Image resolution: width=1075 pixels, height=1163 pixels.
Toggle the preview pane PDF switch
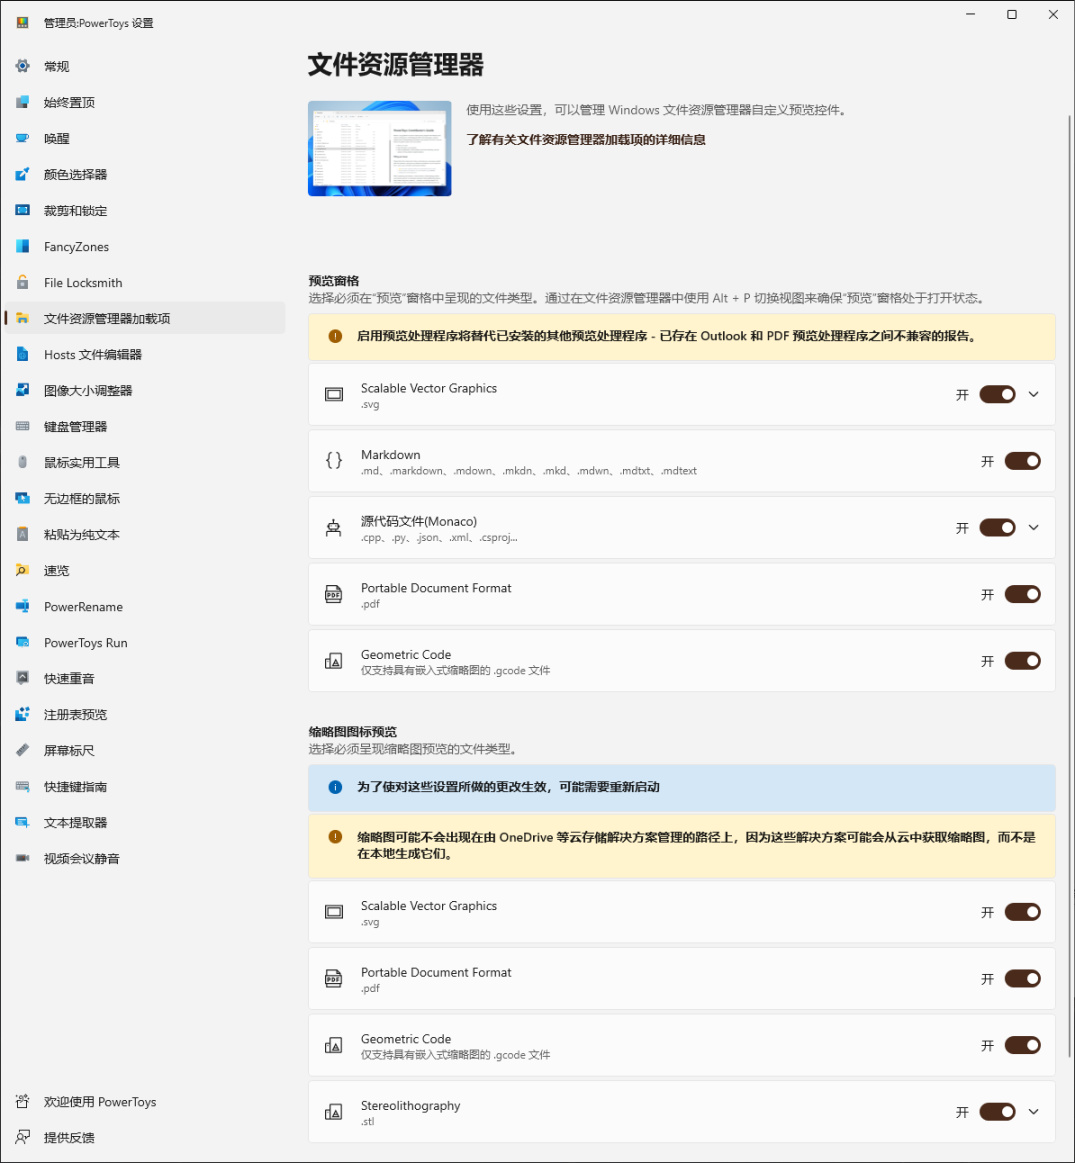click(1022, 594)
